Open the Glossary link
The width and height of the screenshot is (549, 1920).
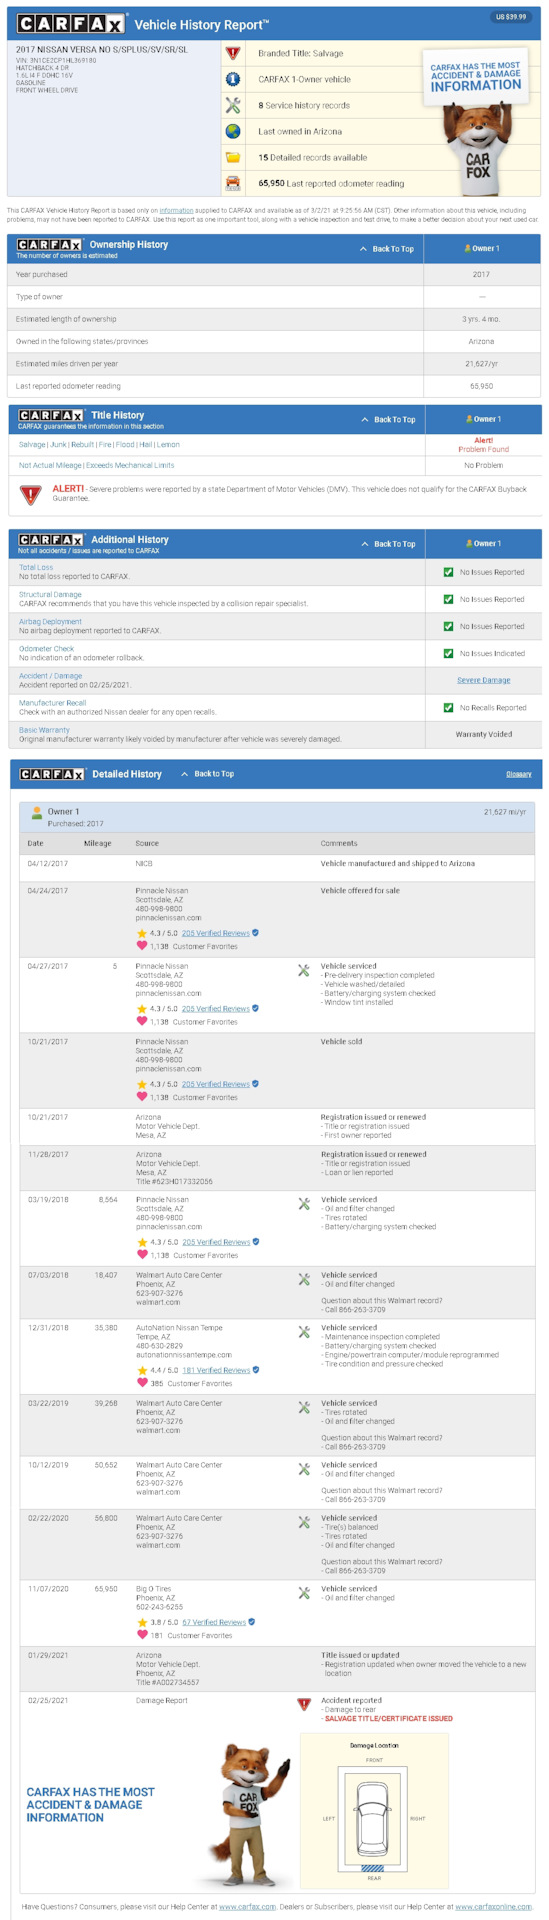point(519,774)
